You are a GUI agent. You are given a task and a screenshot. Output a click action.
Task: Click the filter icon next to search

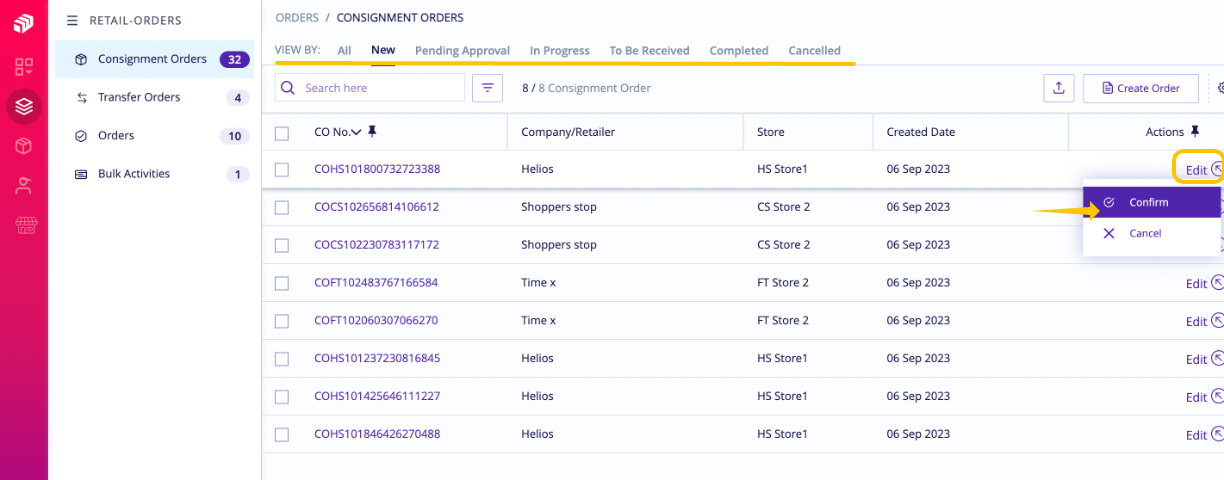click(x=487, y=88)
